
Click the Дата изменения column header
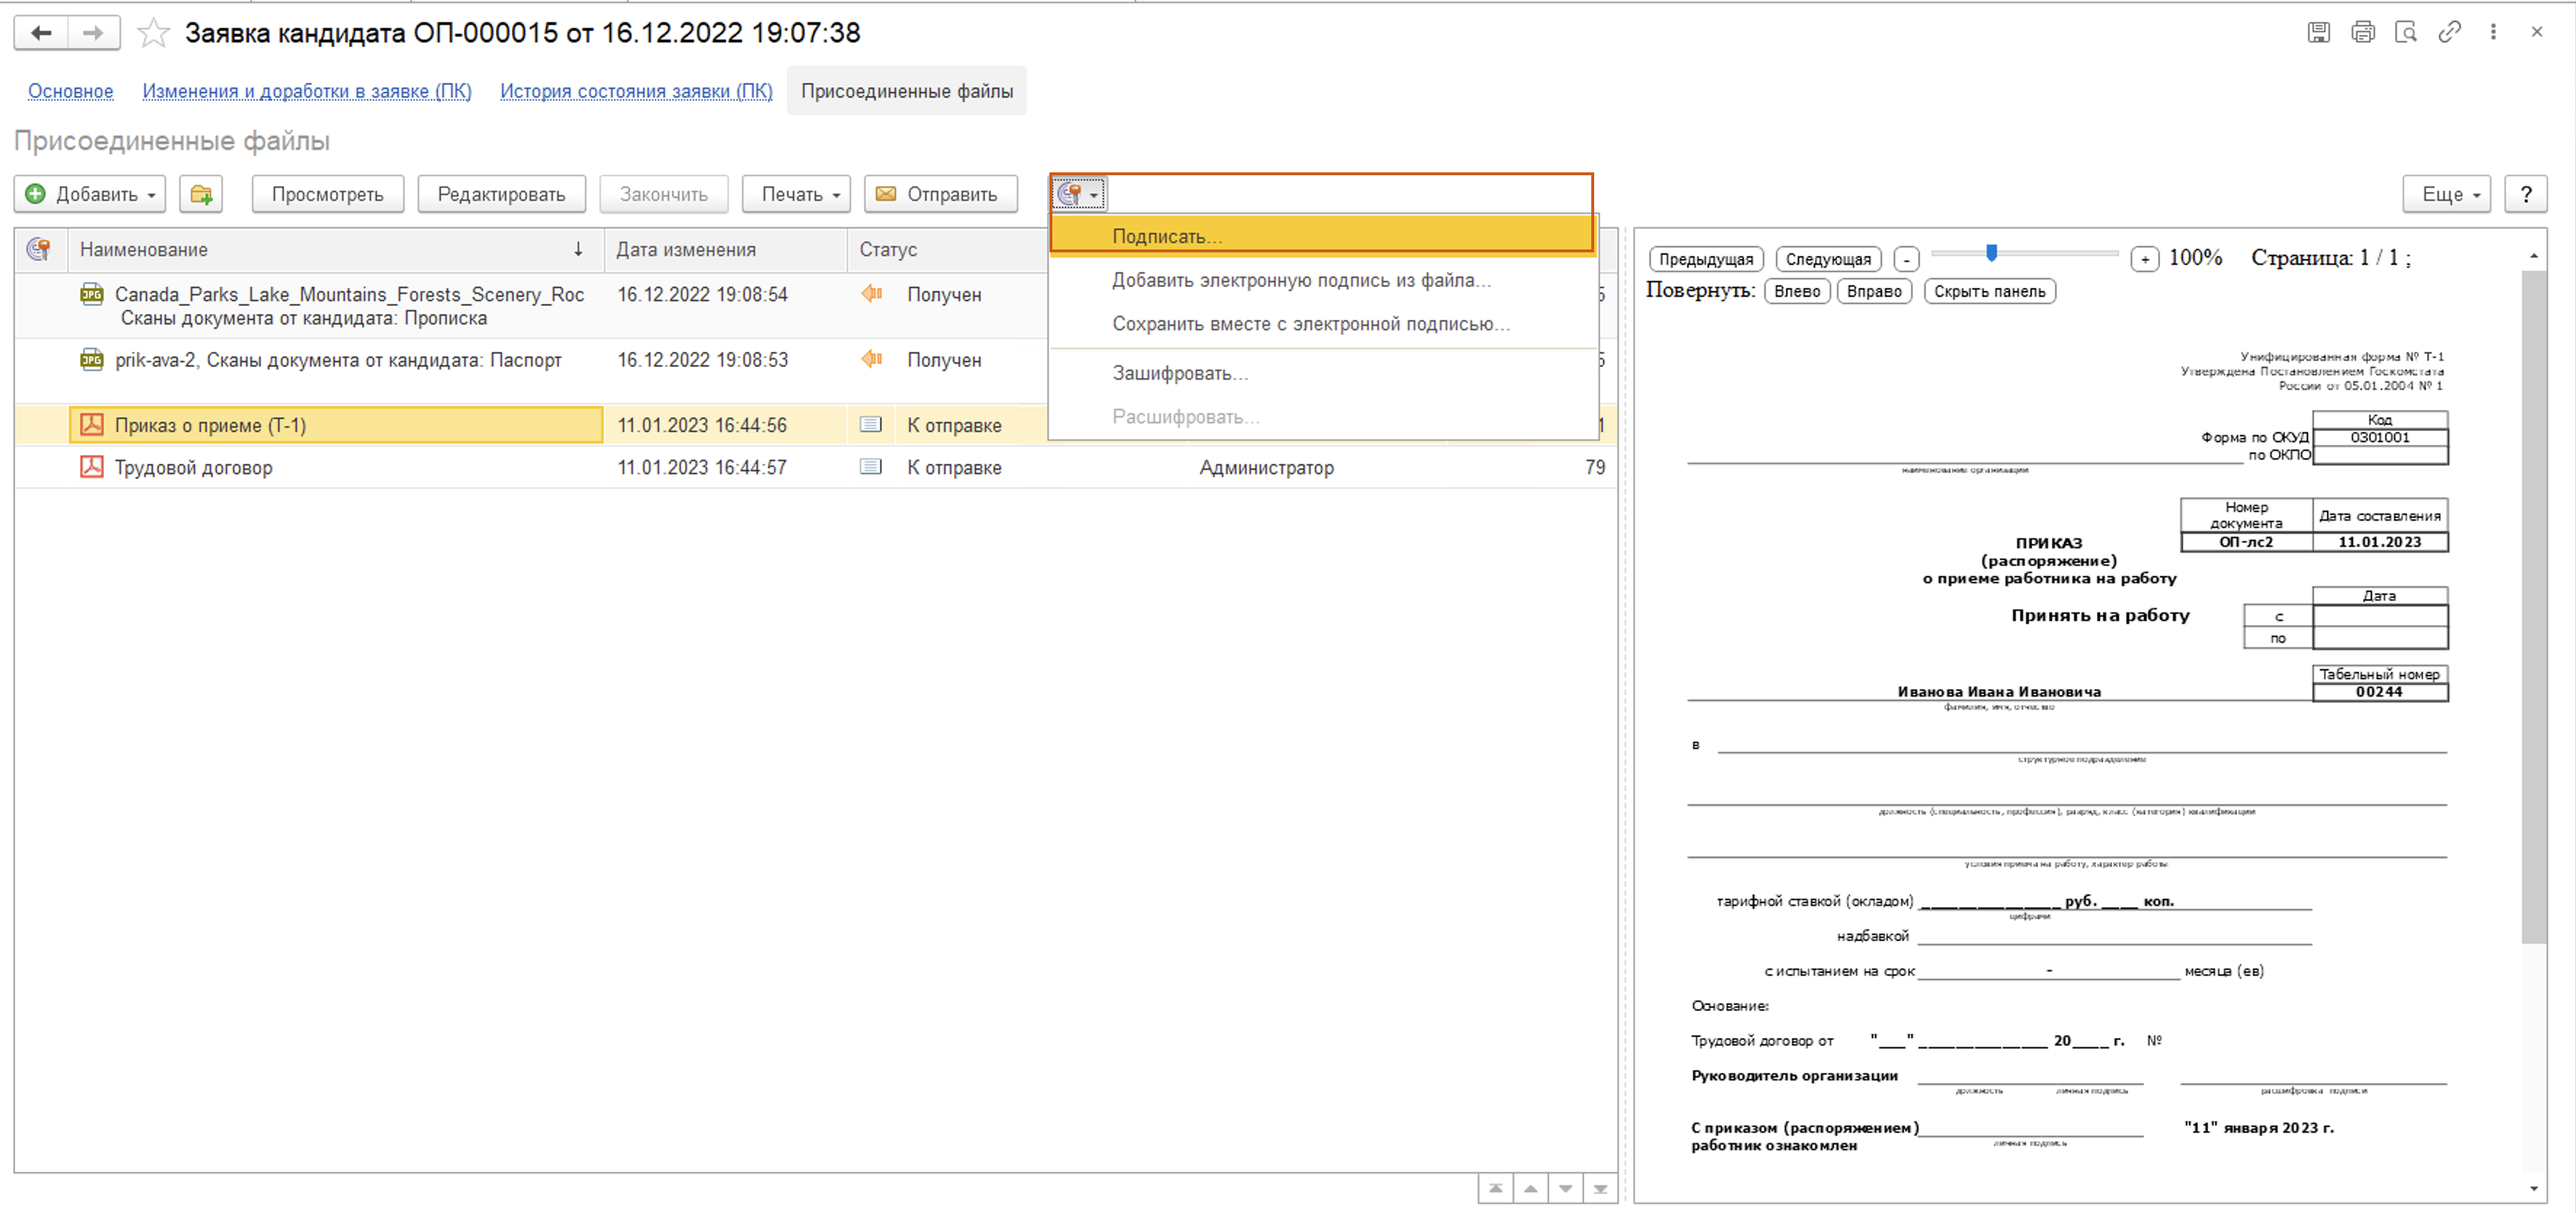(x=725, y=249)
